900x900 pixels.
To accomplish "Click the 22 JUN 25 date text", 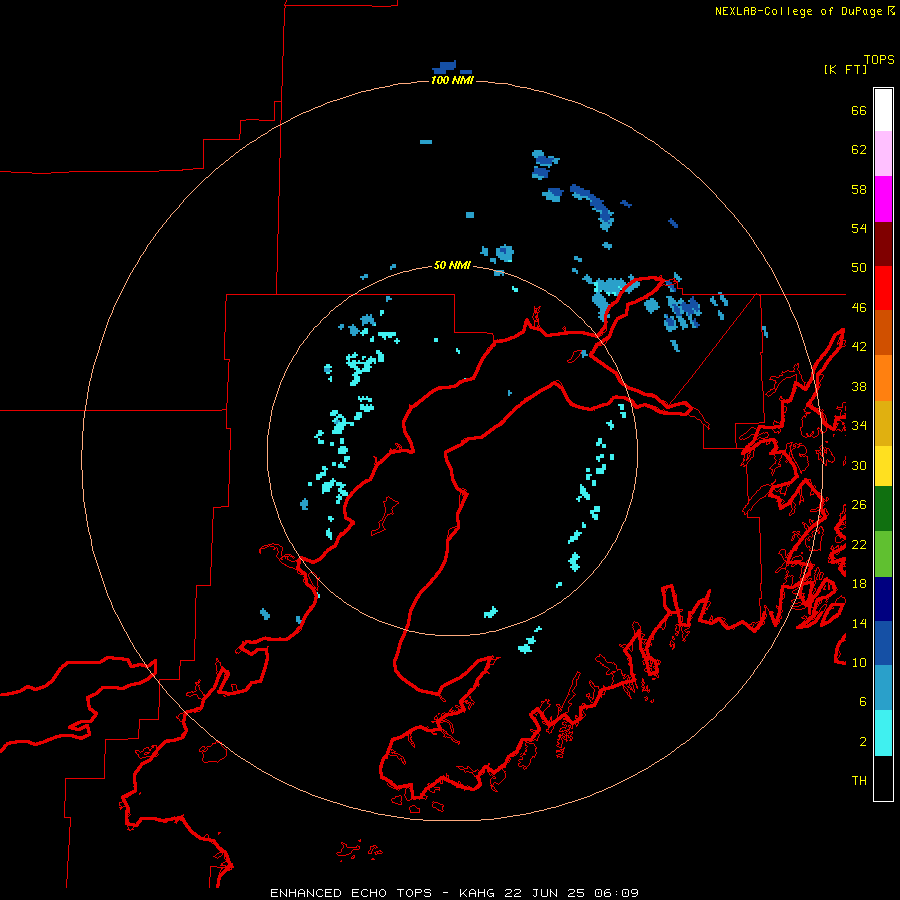I will [545, 893].
